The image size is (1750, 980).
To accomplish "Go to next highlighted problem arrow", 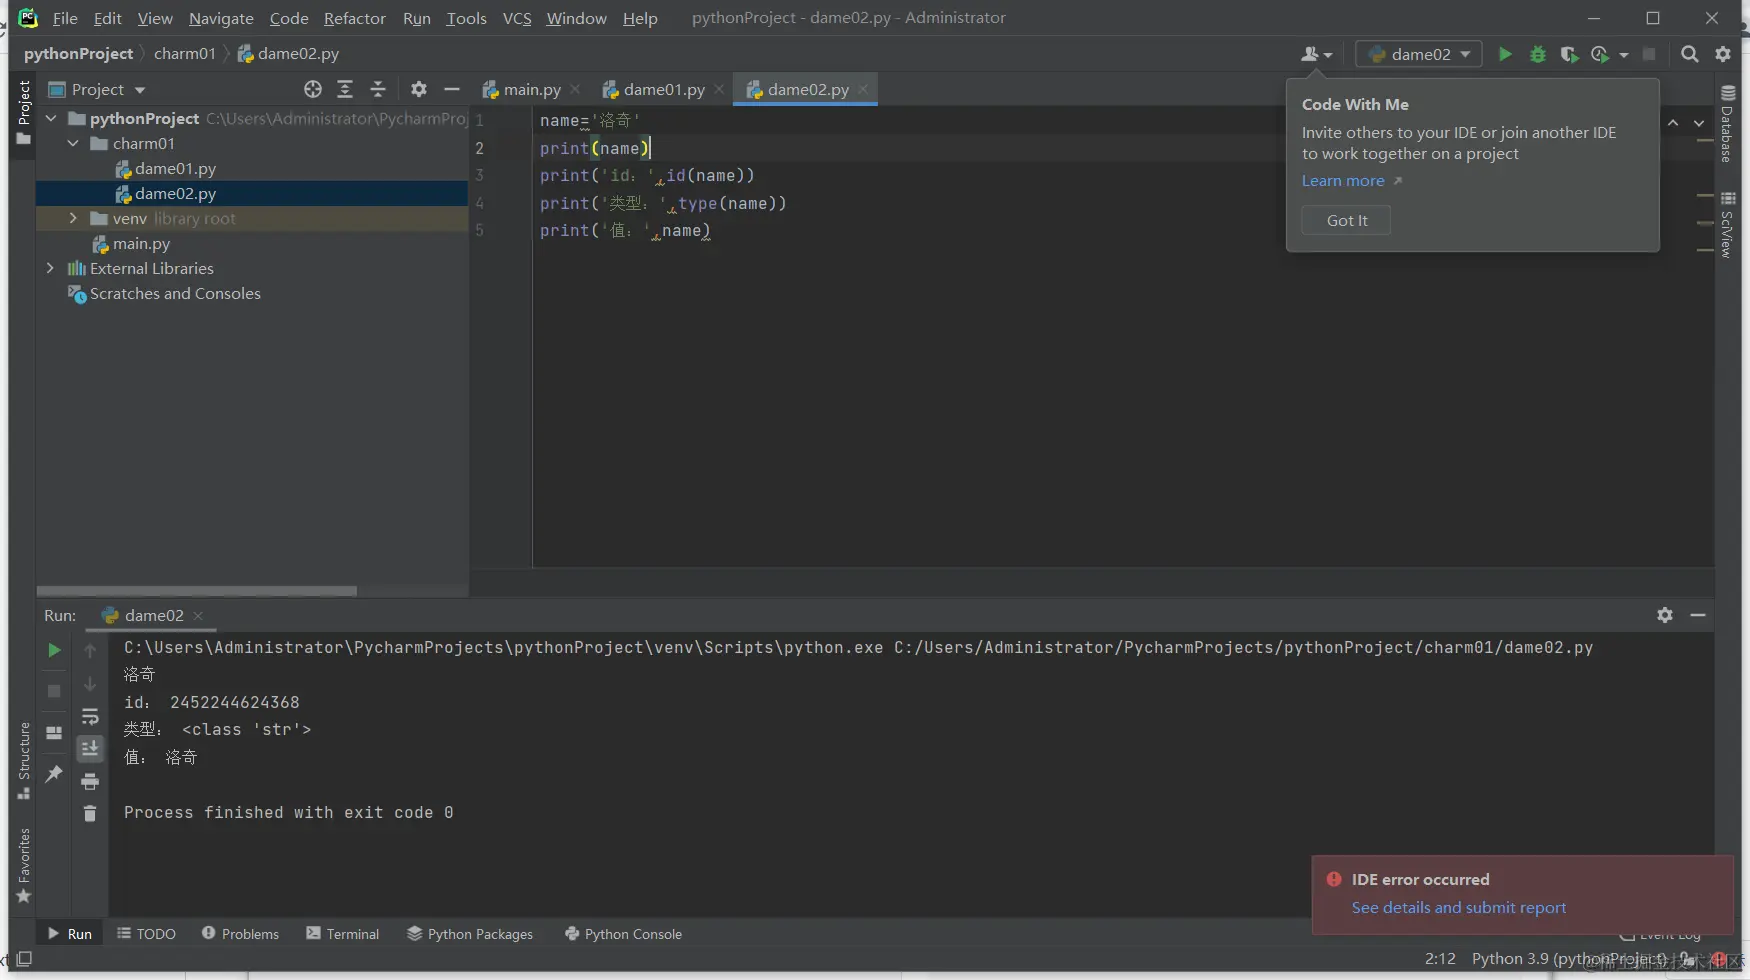I will pyautogui.click(x=1699, y=123).
